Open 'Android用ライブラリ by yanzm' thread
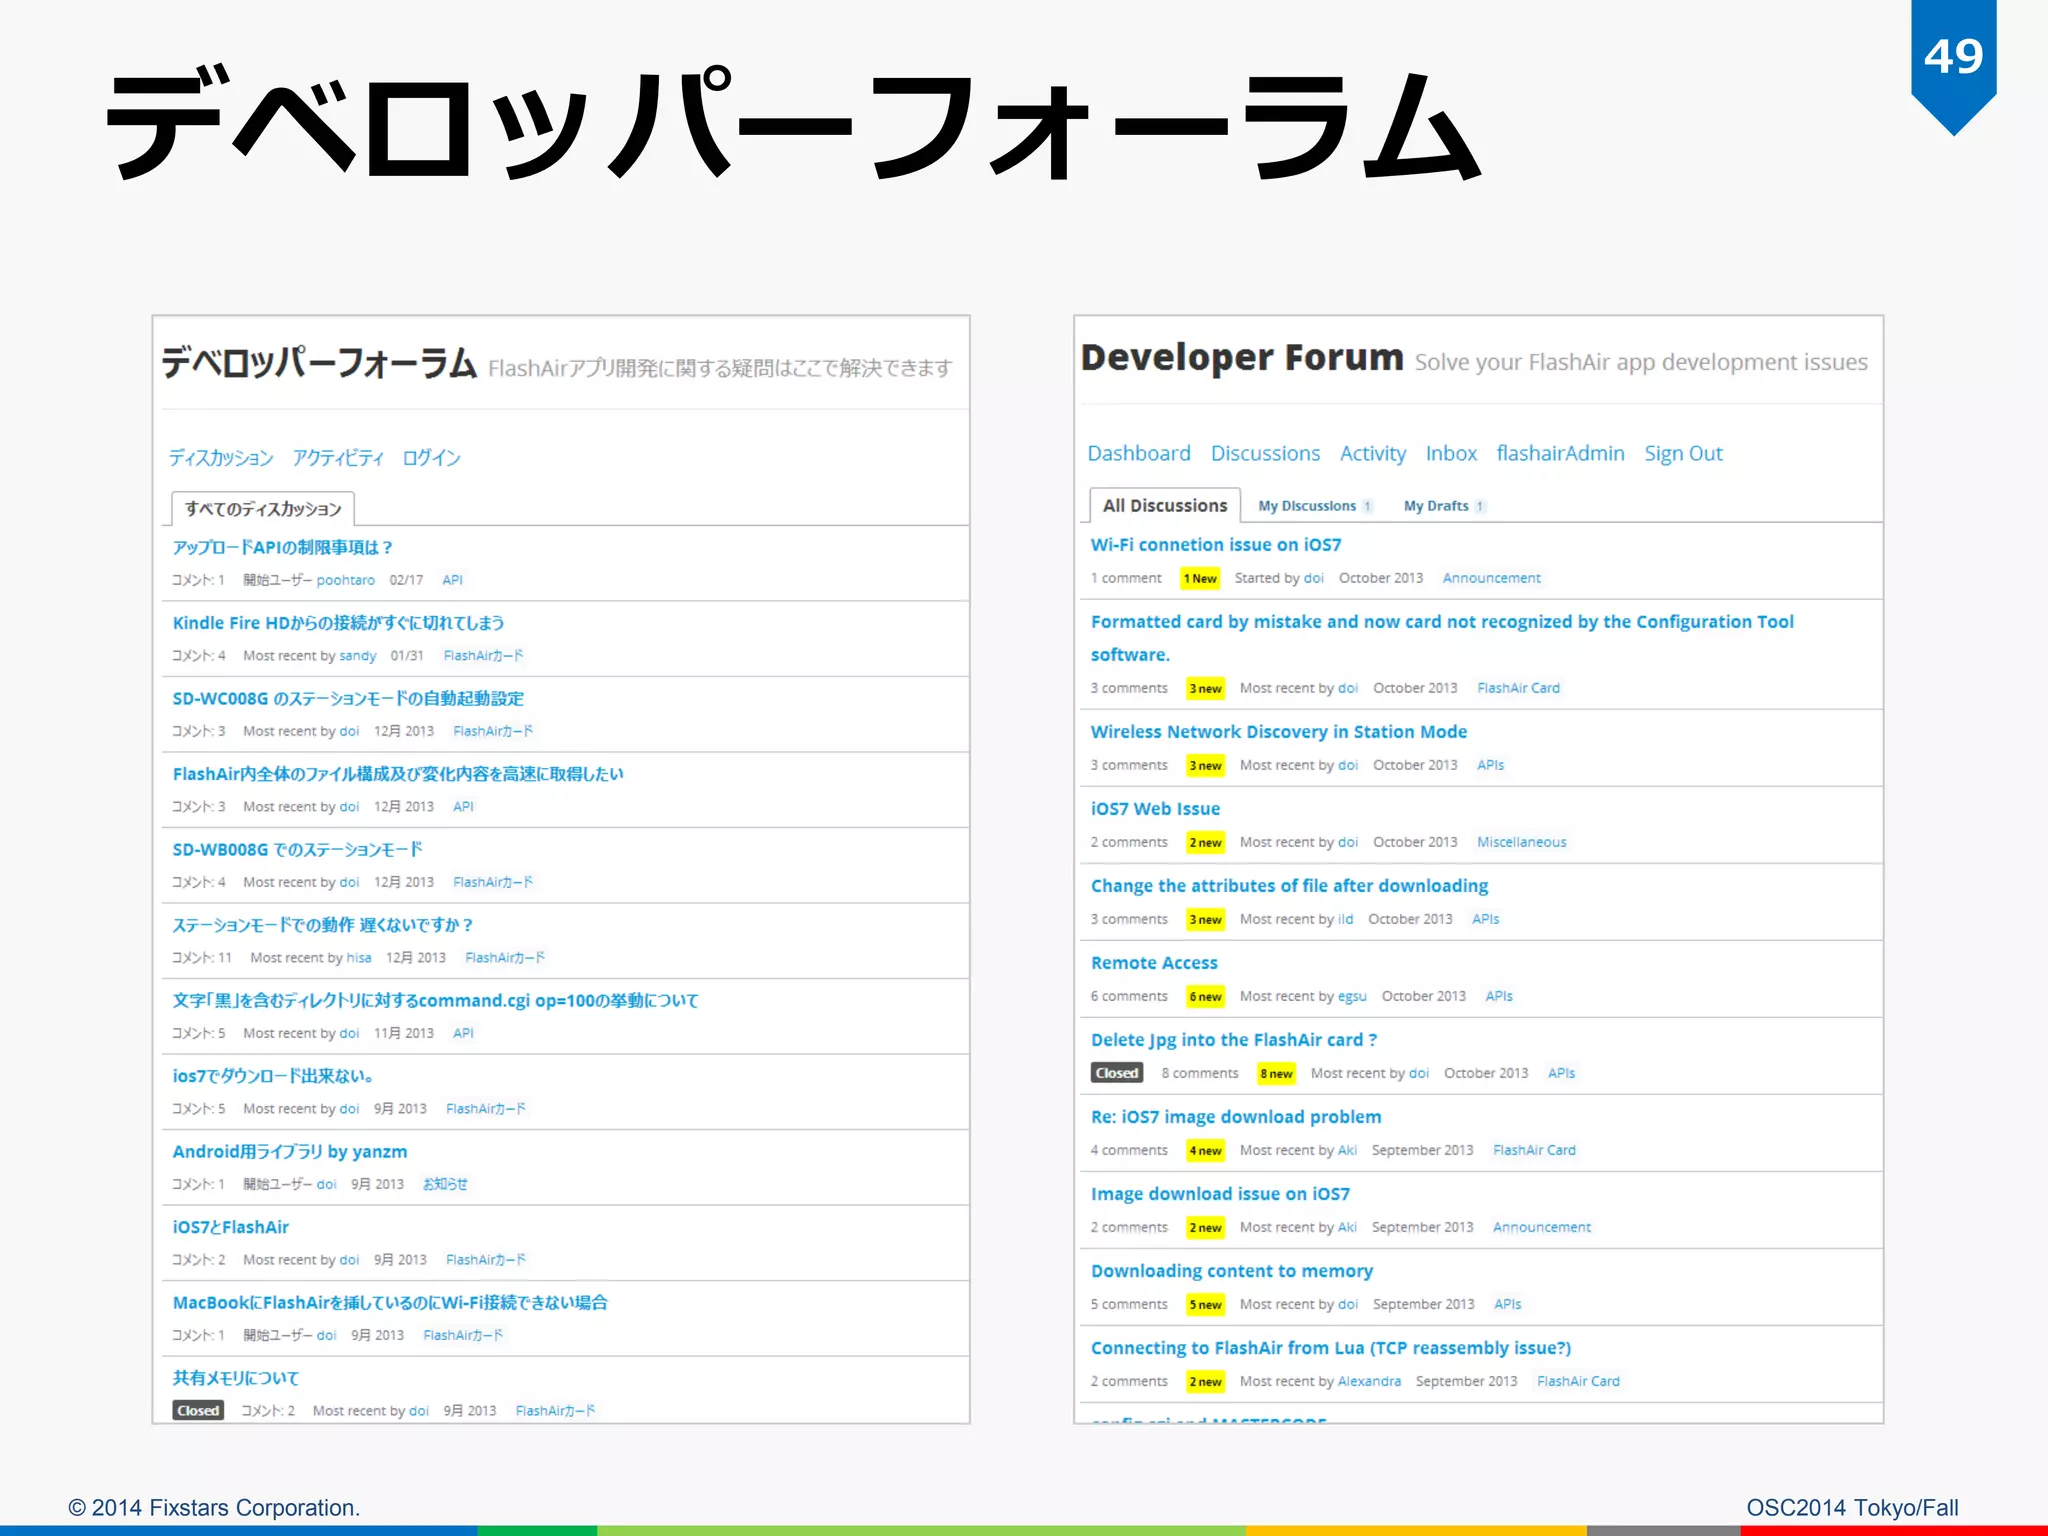Image resolution: width=2048 pixels, height=1536 pixels. tap(290, 1151)
